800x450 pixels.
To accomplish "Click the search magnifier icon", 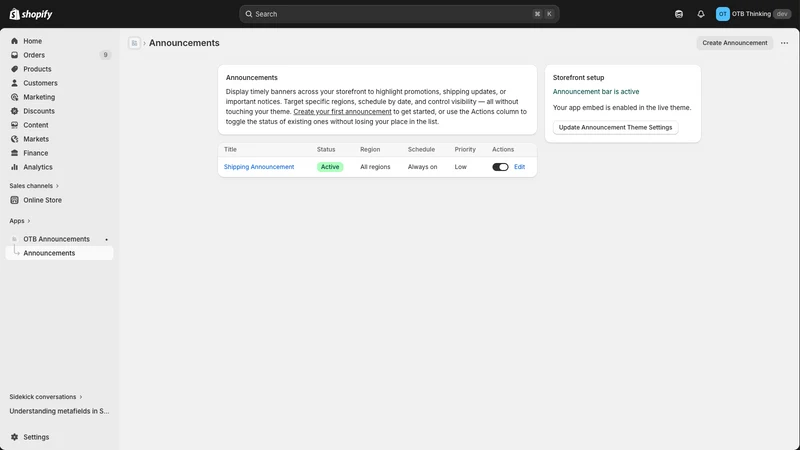I will [x=248, y=14].
